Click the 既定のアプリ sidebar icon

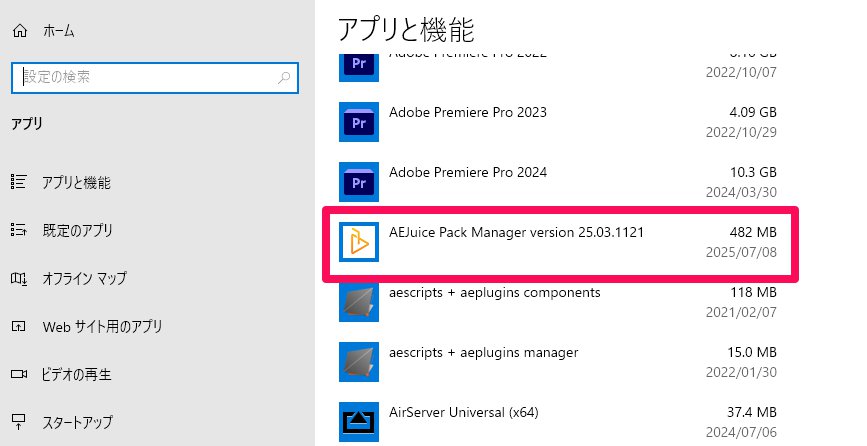click(x=18, y=229)
